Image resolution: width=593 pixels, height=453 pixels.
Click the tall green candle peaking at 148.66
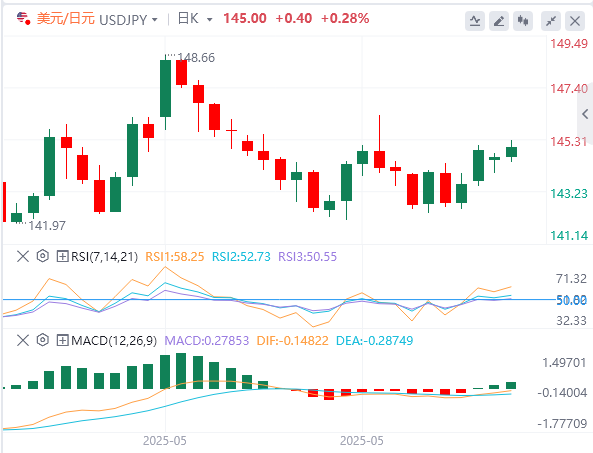(165, 88)
